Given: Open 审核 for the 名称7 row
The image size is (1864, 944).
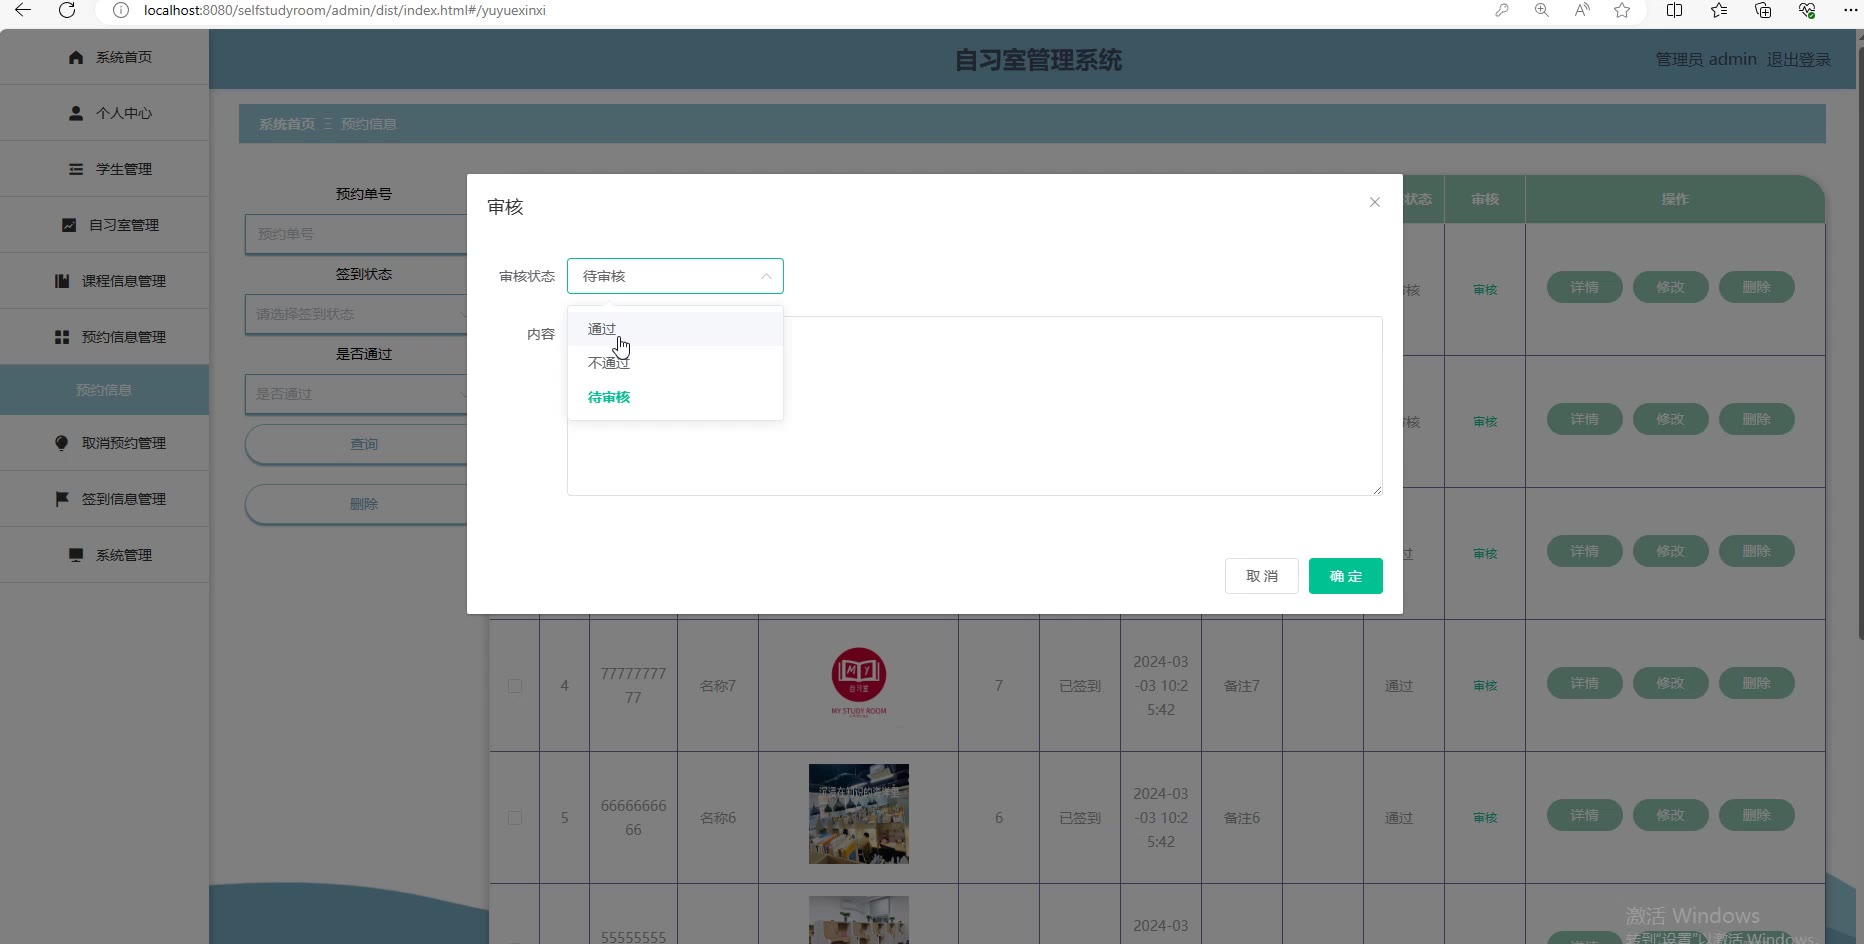Looking at the screenshot, I should tap(1485, 686).
